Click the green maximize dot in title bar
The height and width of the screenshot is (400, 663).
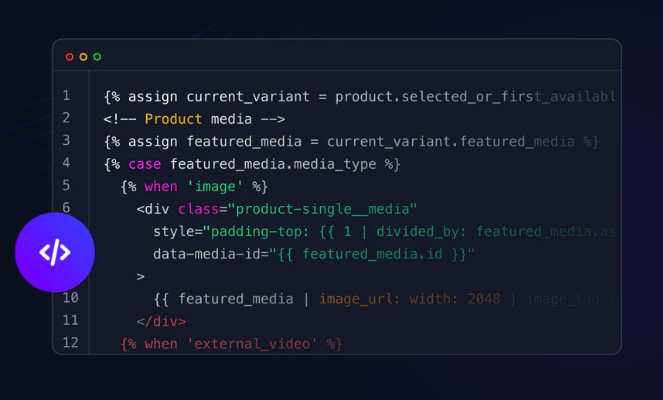(x=97, y=57)
